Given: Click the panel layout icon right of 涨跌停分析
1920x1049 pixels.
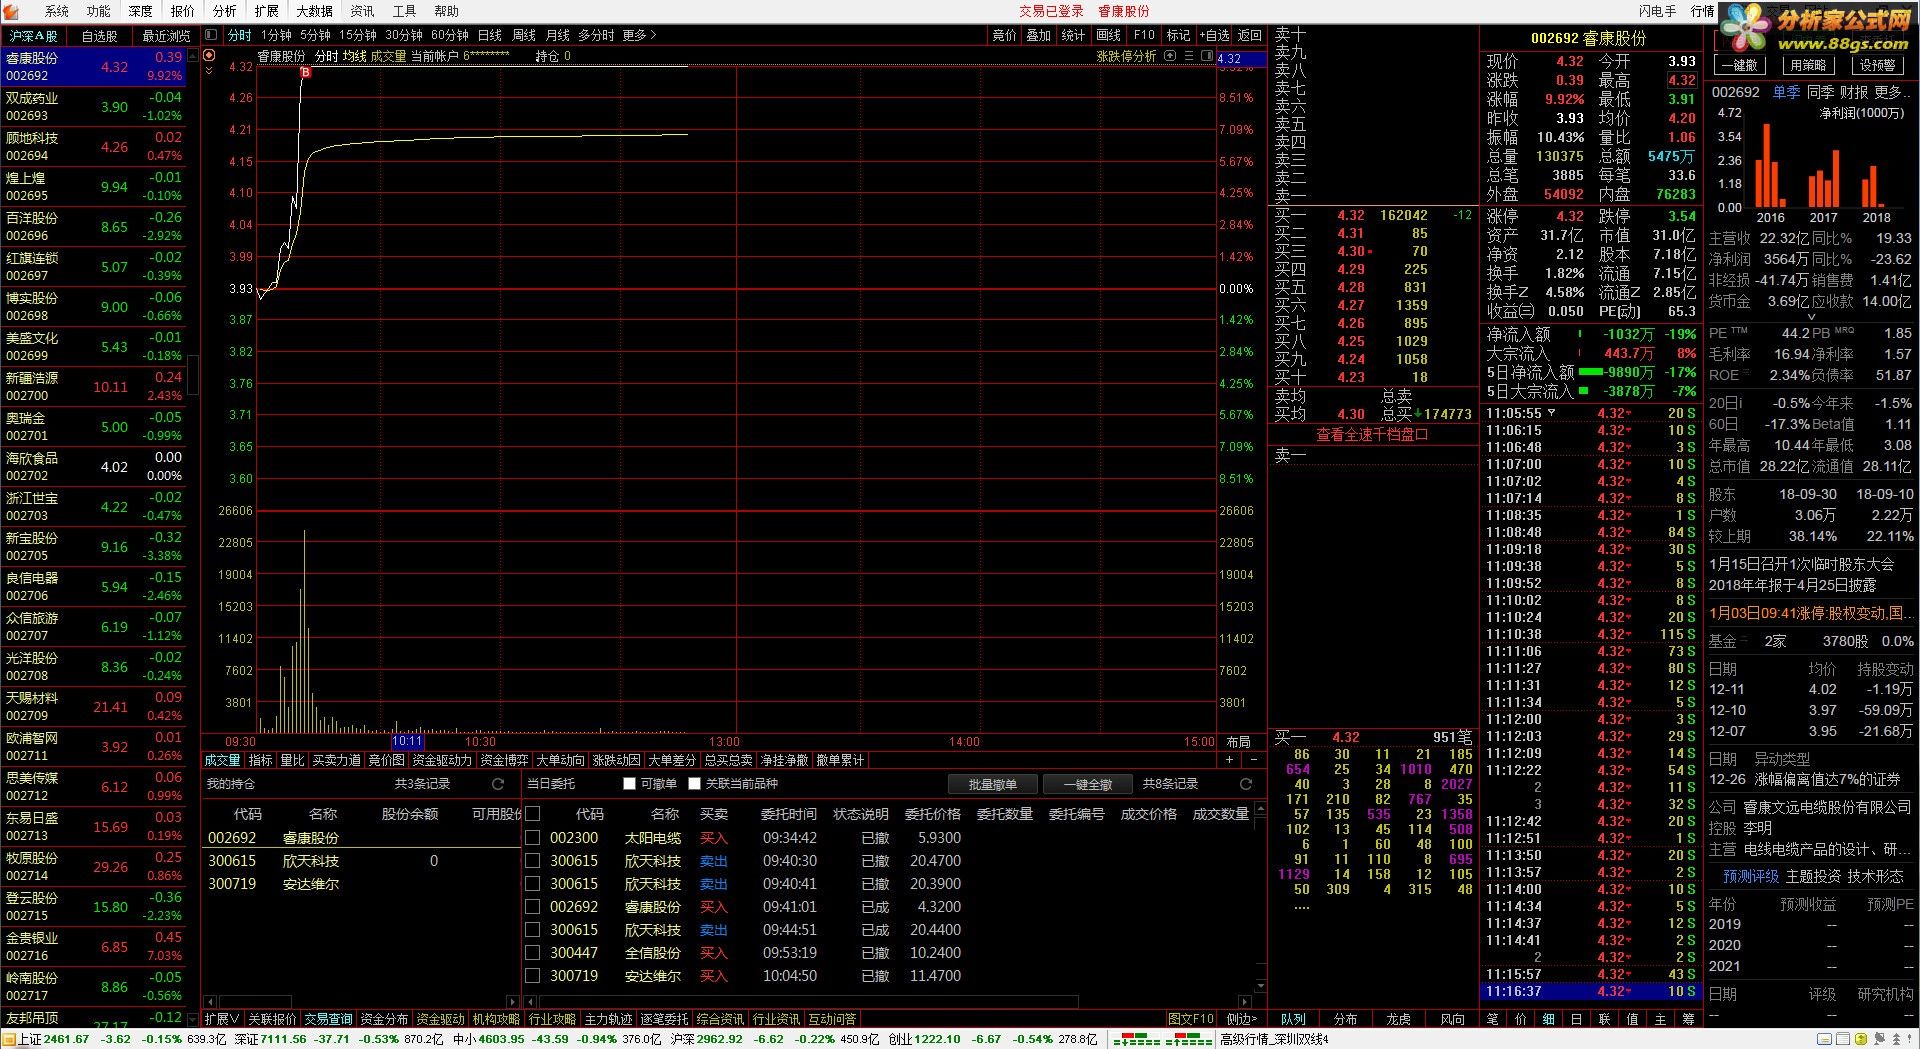Looking at the screenshot, I should click(x=1205, y=56).
